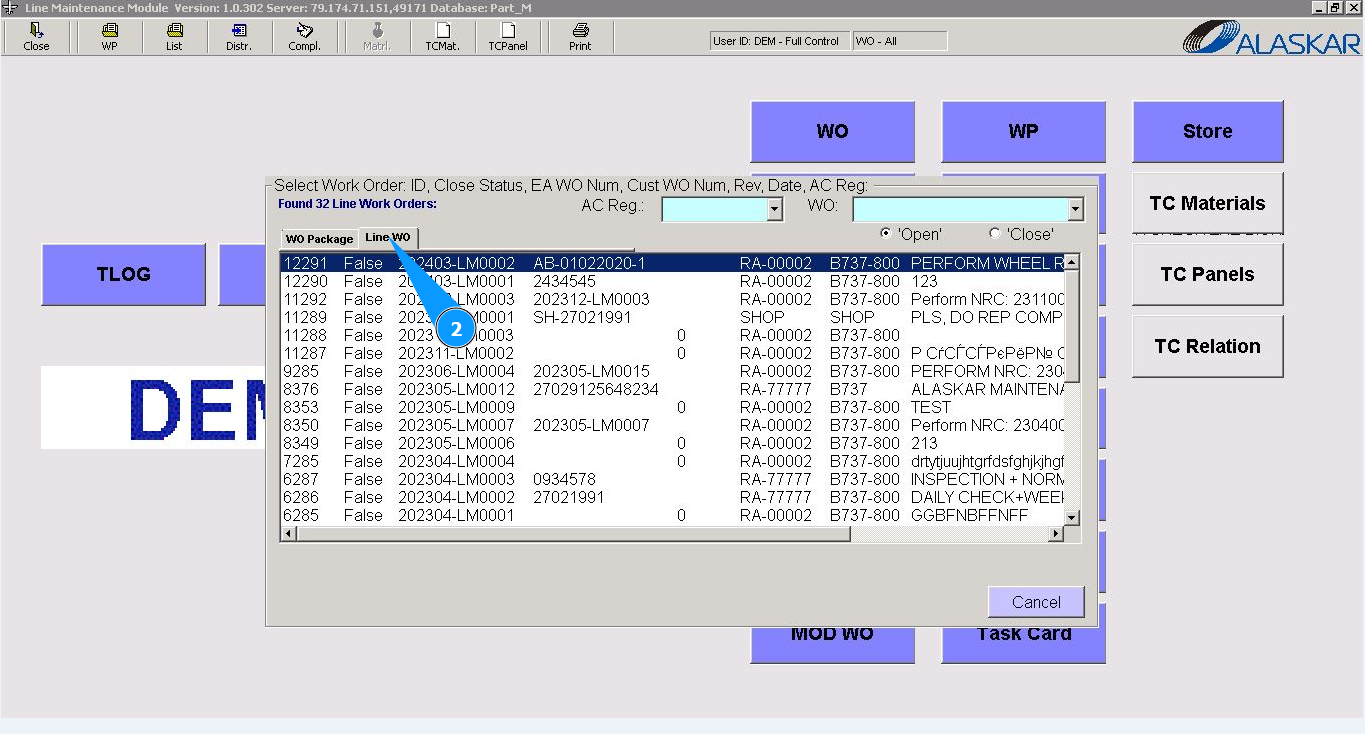Open TCMat. from the toolbar

[442, 37]
